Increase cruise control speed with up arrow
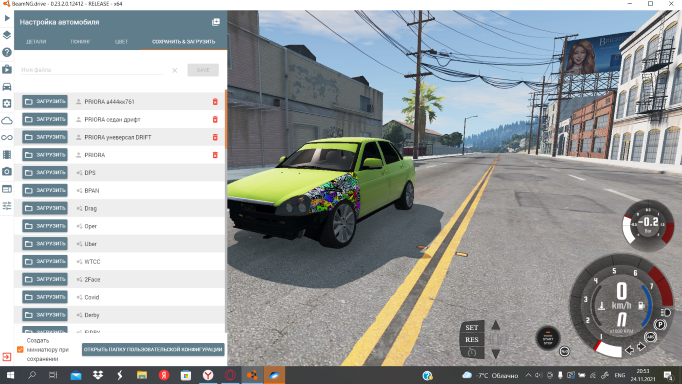Screen dimensions: 682x384 [x=495, y=325]
